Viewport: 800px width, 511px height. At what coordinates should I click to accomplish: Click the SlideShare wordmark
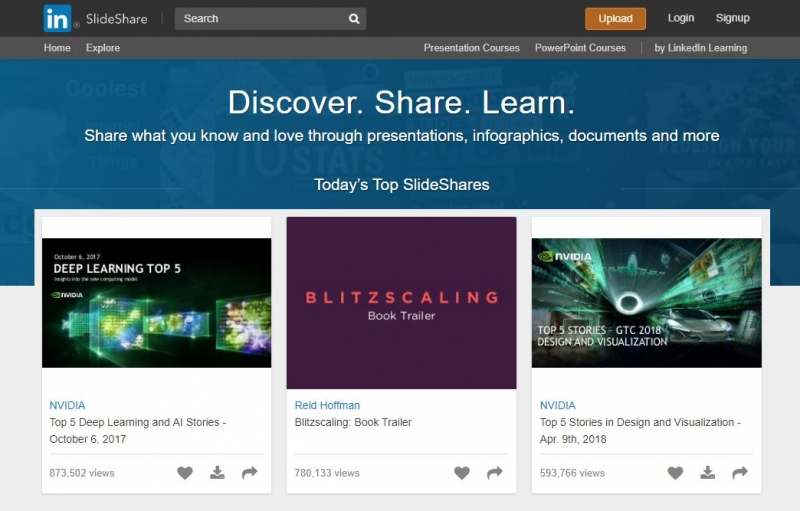point(116,19)
